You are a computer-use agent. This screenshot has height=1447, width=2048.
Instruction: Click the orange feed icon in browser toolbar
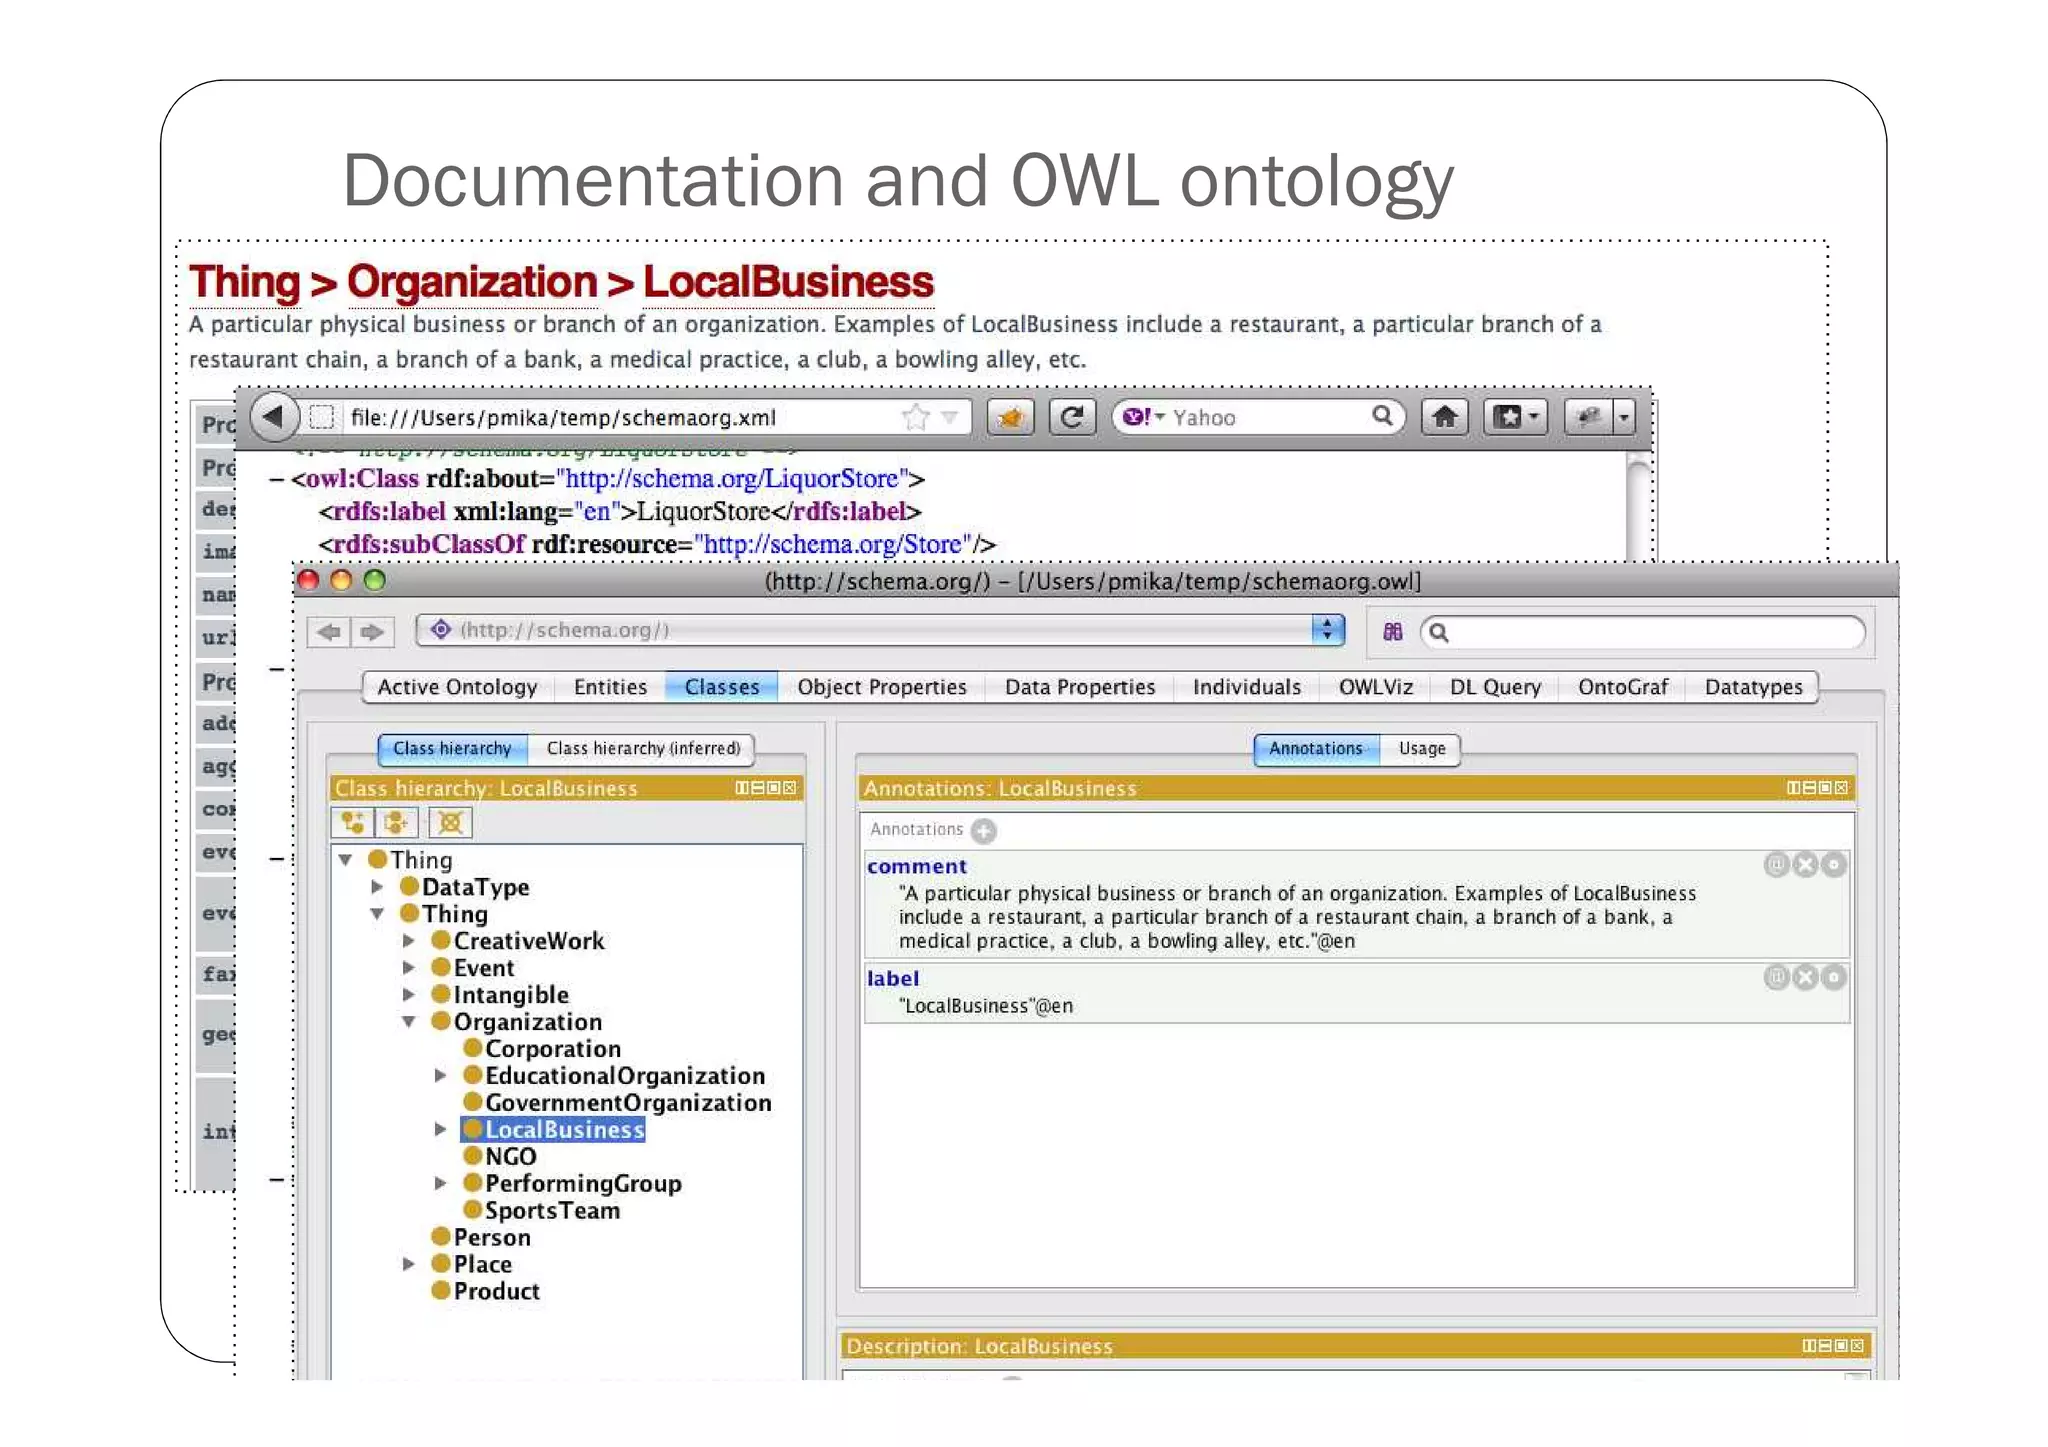pyautogui.click(x=1011, y=417)
